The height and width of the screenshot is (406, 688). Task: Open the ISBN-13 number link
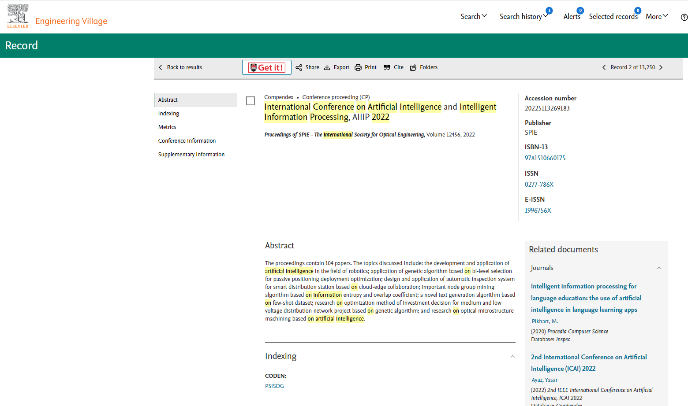[545, 158]
